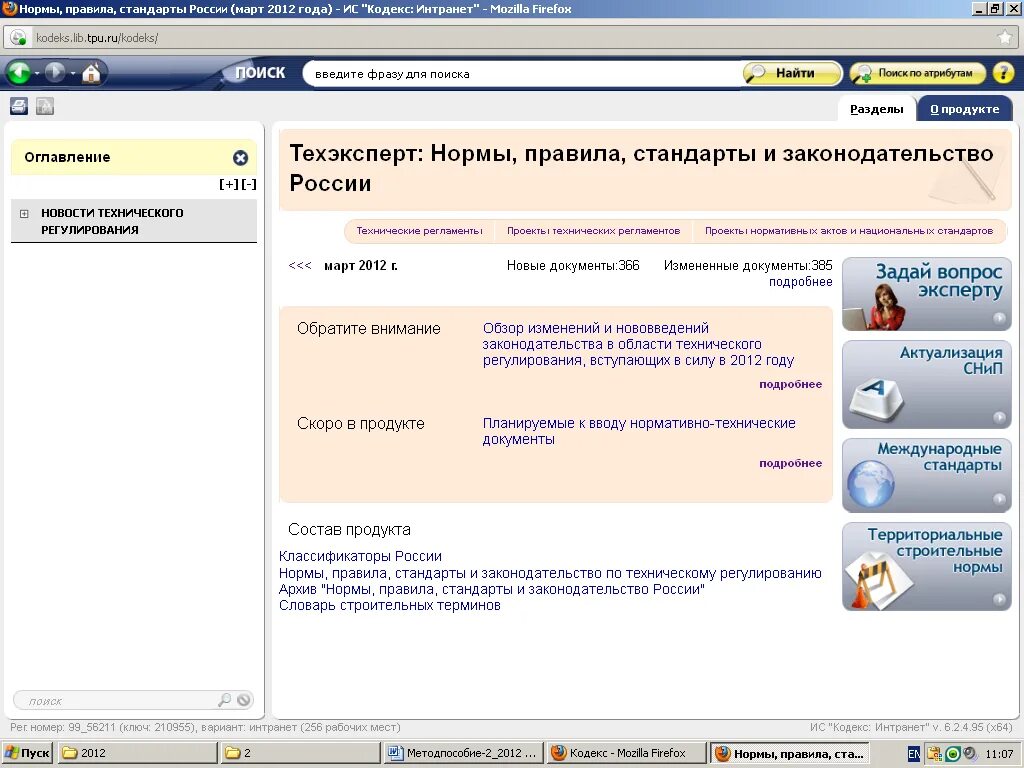This screenshot has height=768, width=1024.
Task: Click Измененные документы:385 text
Action: tap(748, 266)
